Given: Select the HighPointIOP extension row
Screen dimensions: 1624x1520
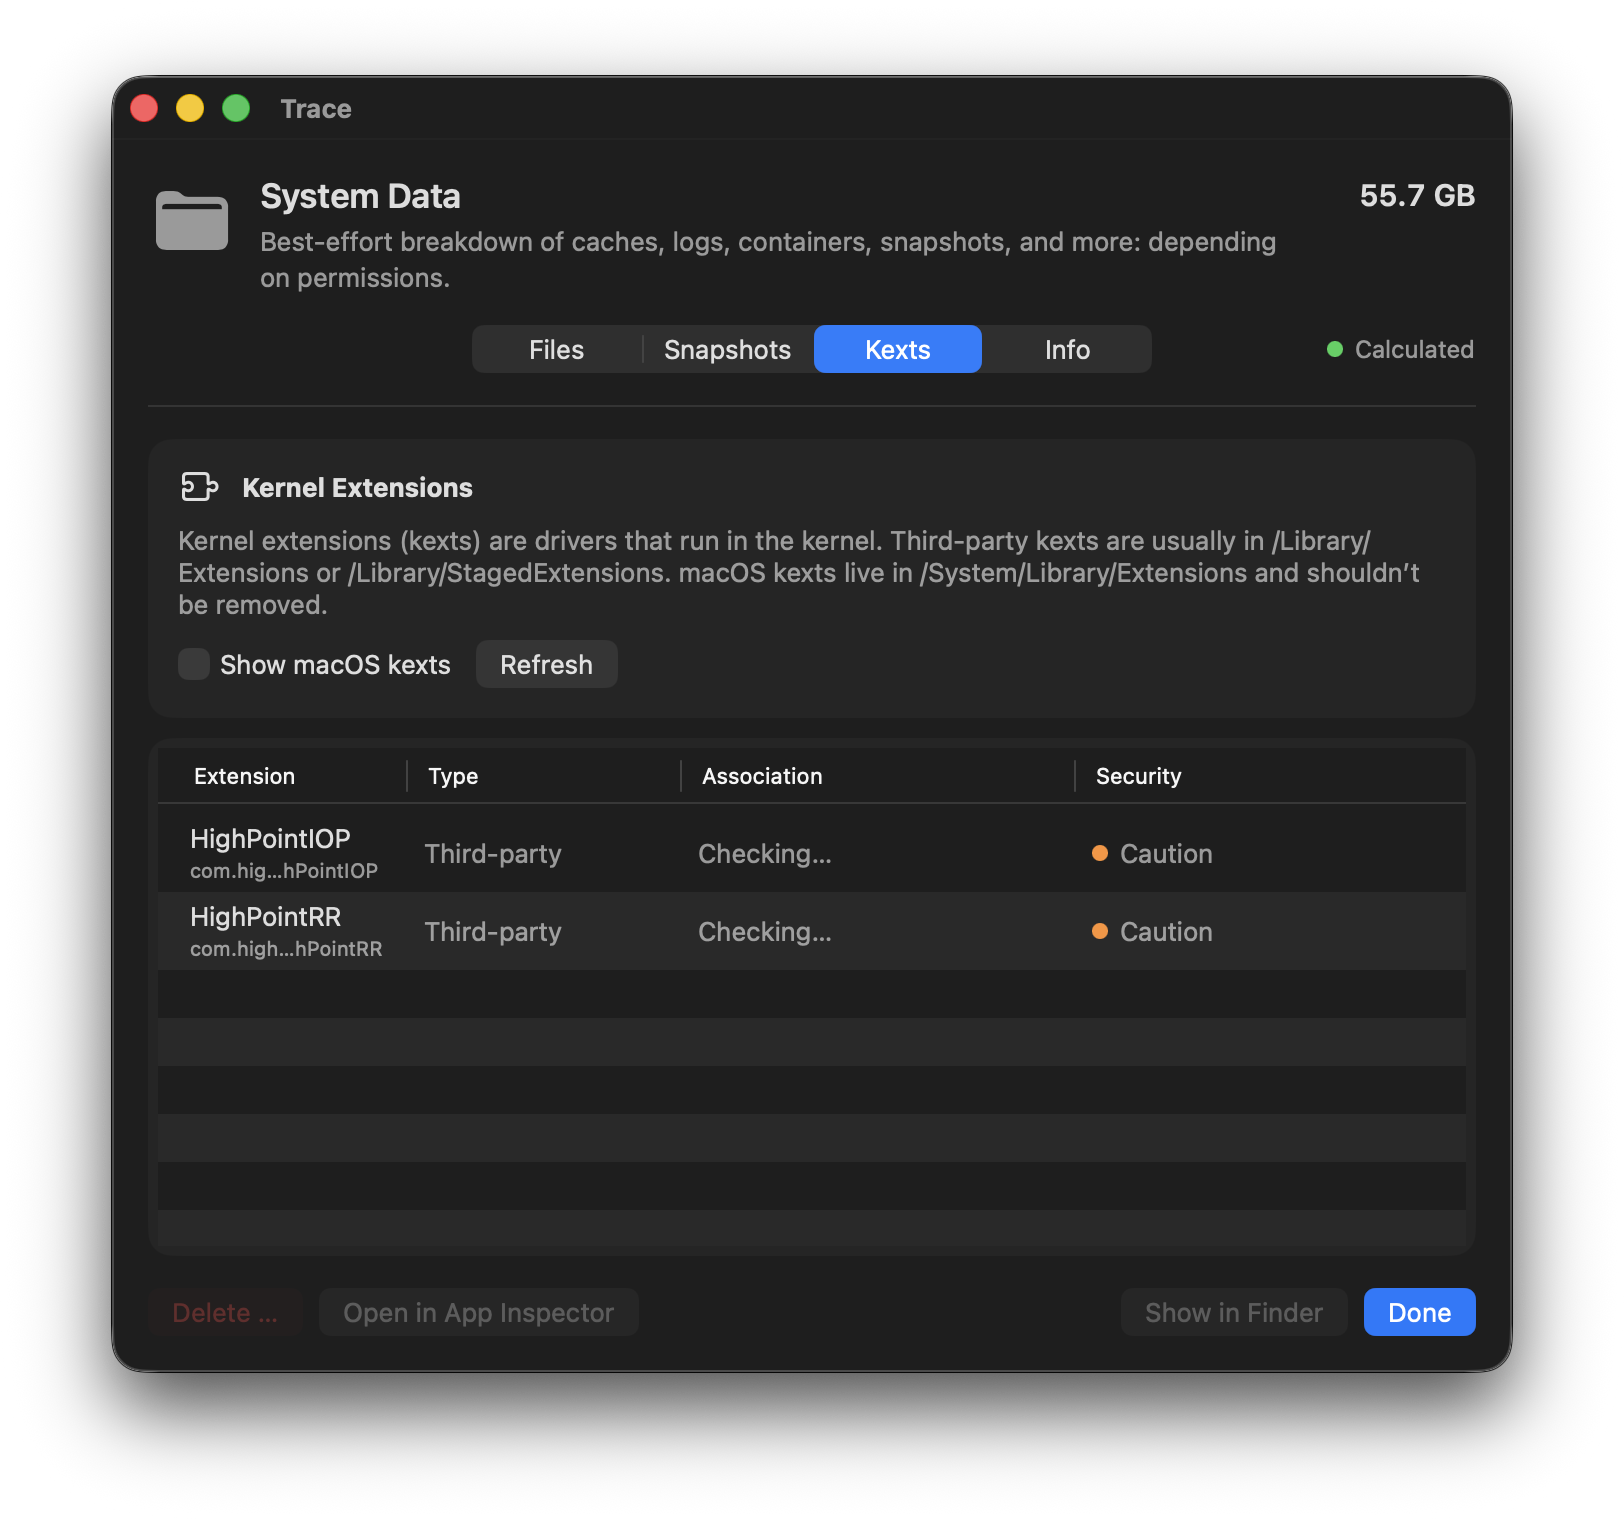Looking at the screenshot, I should [x=810, y=853].
